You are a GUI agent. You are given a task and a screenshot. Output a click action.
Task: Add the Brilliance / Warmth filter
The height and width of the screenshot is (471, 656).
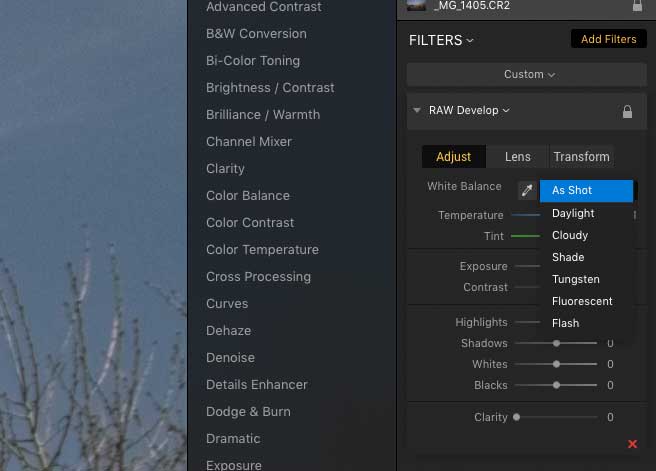[x=263, y=115]
